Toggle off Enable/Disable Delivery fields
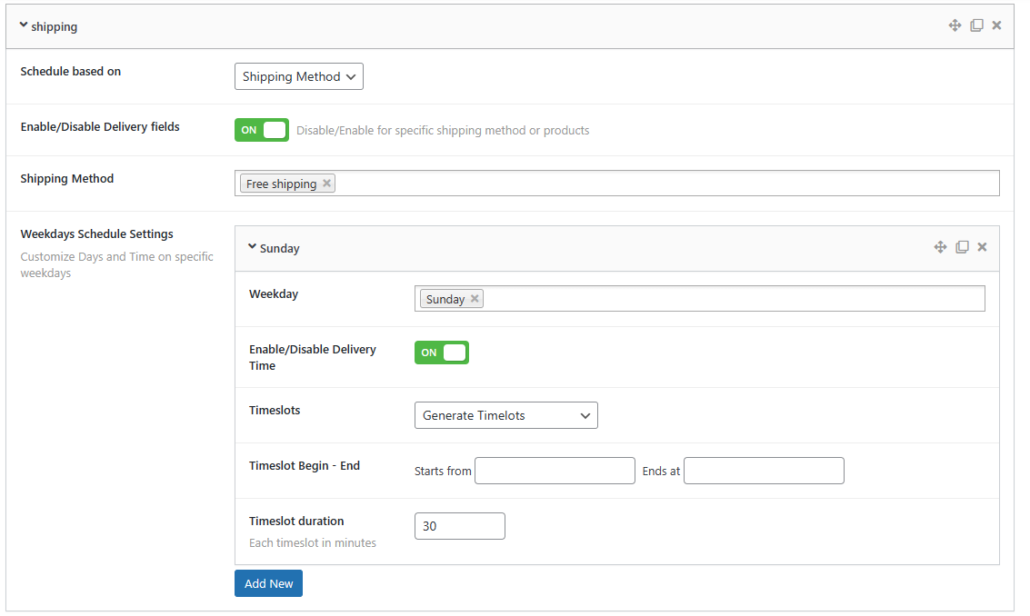 261,129
